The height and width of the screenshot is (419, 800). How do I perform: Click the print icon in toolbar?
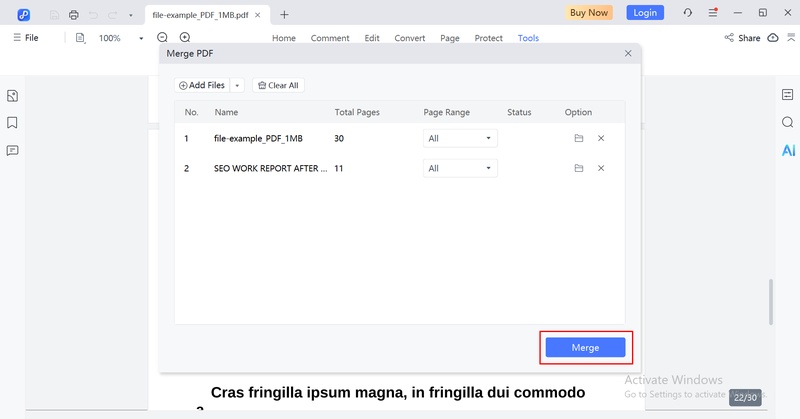click(x=74, y=14)
